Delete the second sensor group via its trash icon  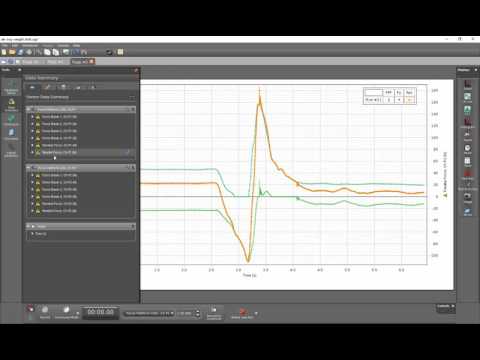pos(133,168)
